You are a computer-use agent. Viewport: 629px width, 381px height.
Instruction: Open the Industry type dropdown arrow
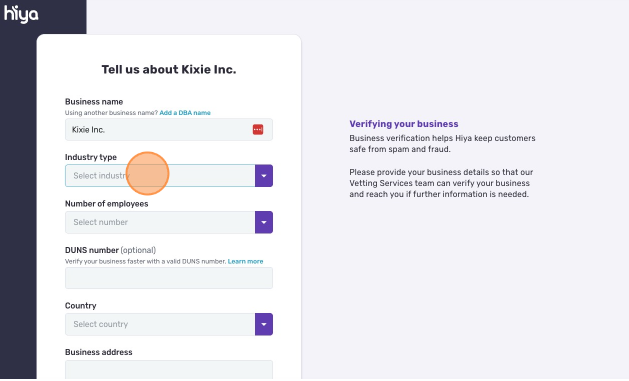[264, 176]
